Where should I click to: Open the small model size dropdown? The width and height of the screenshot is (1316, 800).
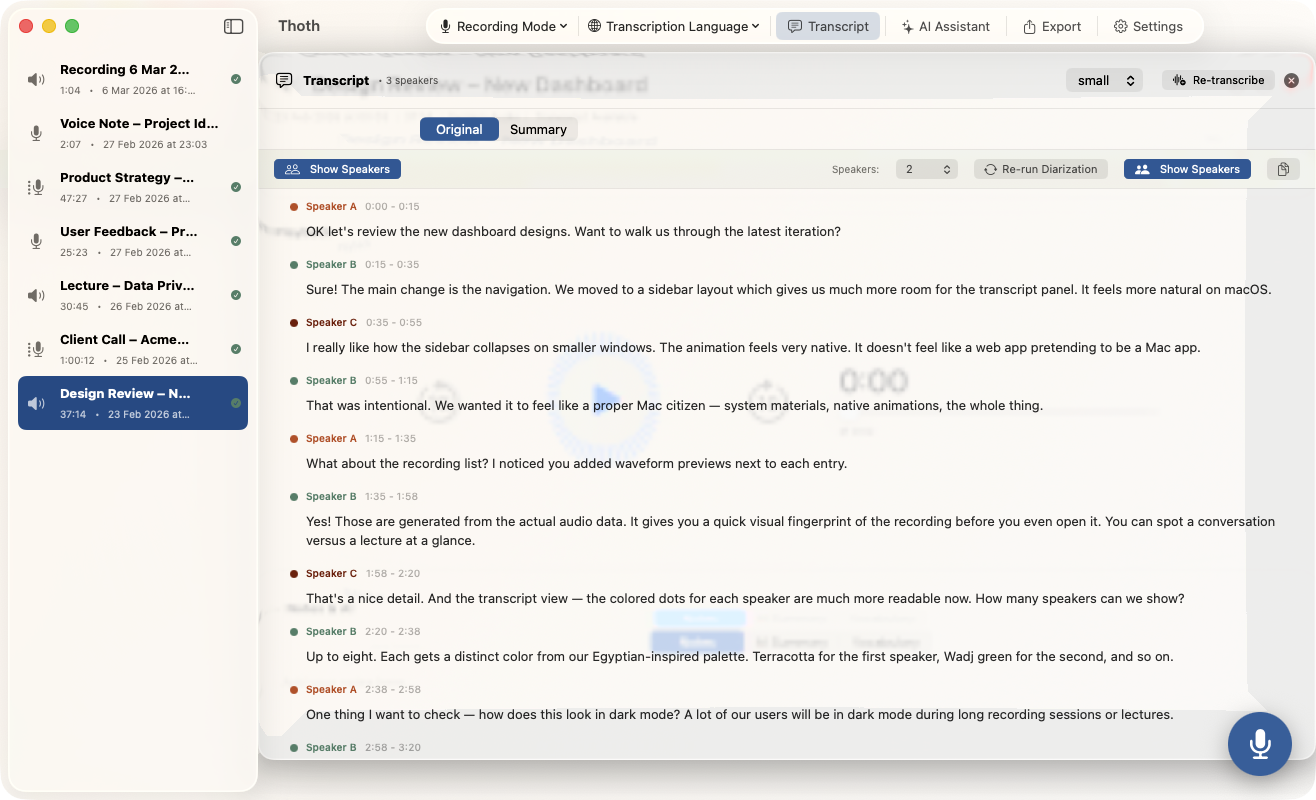pyautogui.click(x=1105, y=80)
